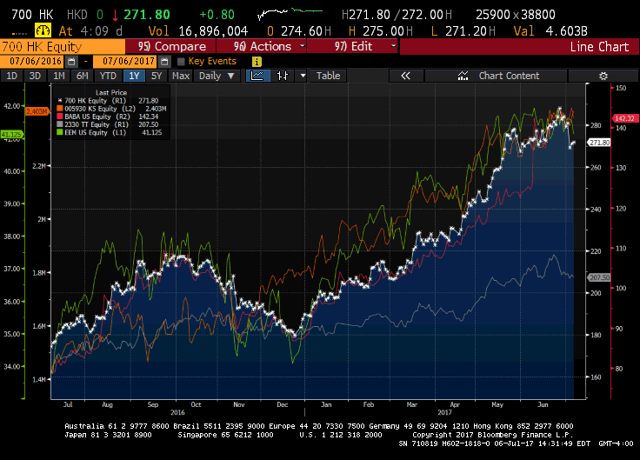Click the Vol 16,896,004 value
640x460 pixels.
(x=198, y=31)
